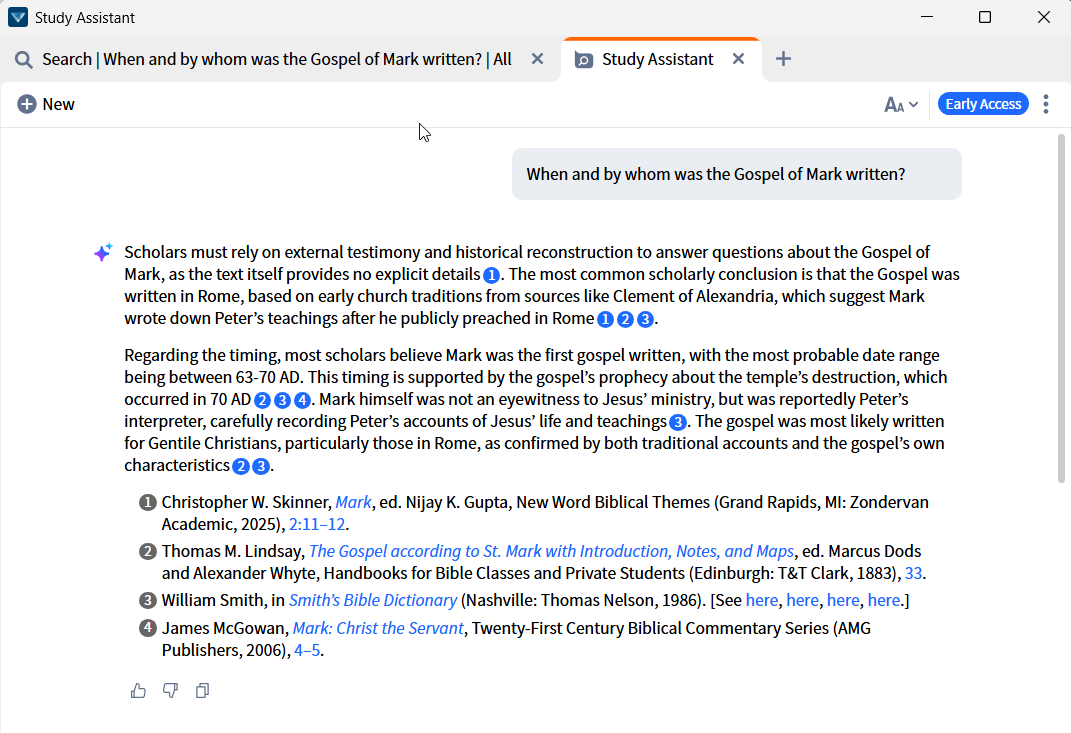Click citation 3 after 'occurred in 70 AD'
Image resolution: width=1071 pixels, height=733 pixels.
tap(282, 400)
